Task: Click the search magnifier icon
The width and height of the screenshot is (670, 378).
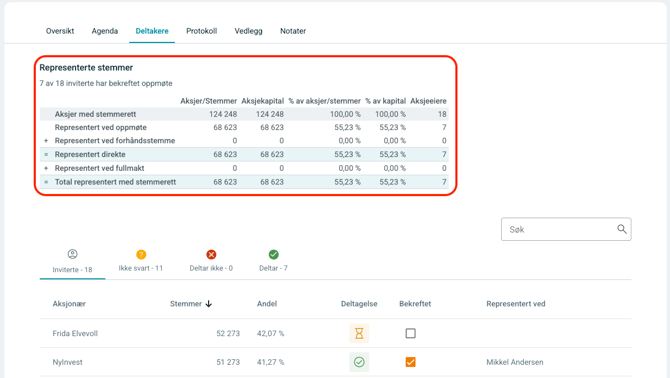Action: 622,229
